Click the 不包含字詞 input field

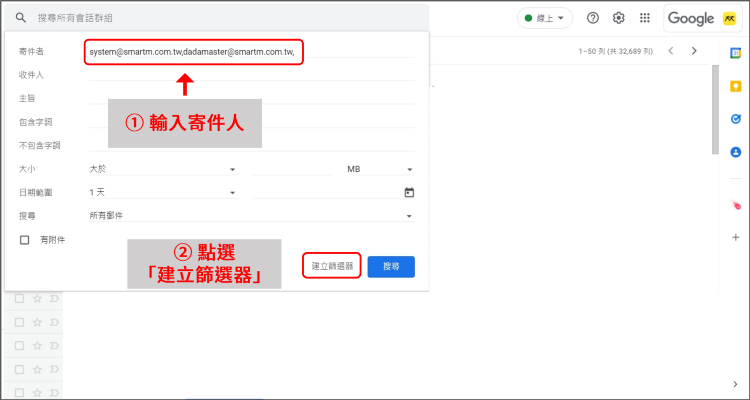click(x=252, y=145)
